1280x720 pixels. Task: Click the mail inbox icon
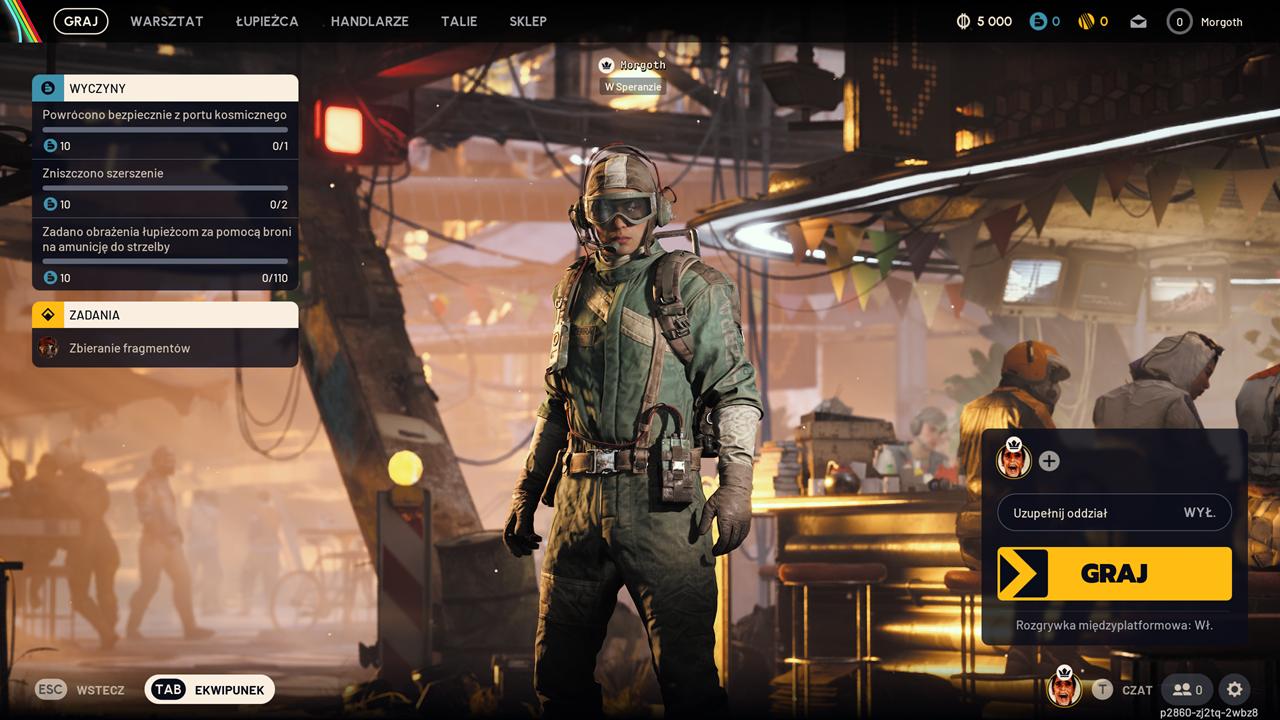click(1138, 21)
